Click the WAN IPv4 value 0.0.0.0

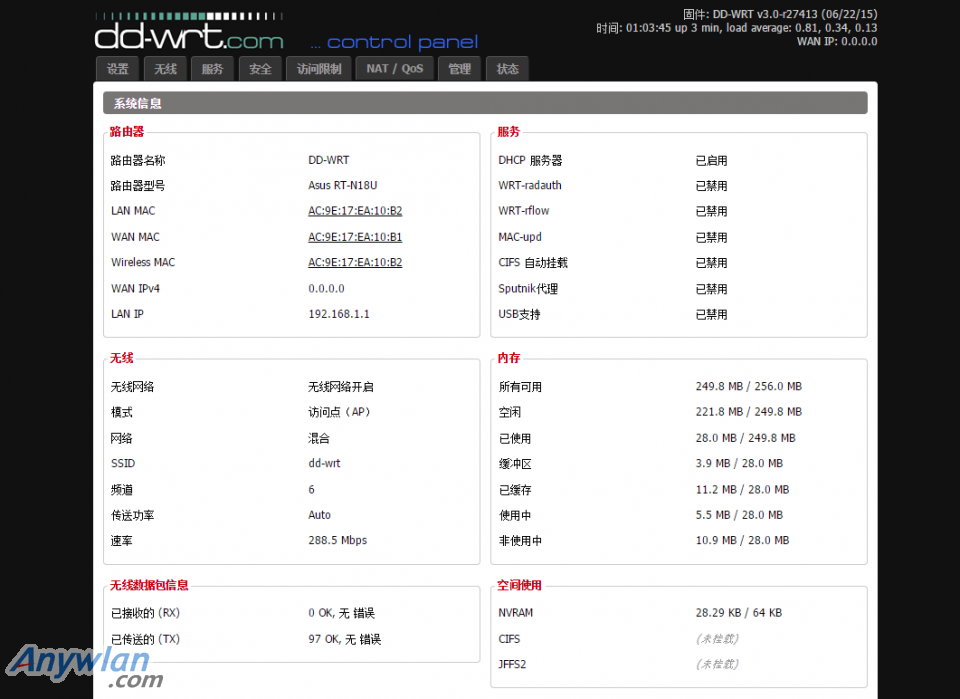pos(326,288)
